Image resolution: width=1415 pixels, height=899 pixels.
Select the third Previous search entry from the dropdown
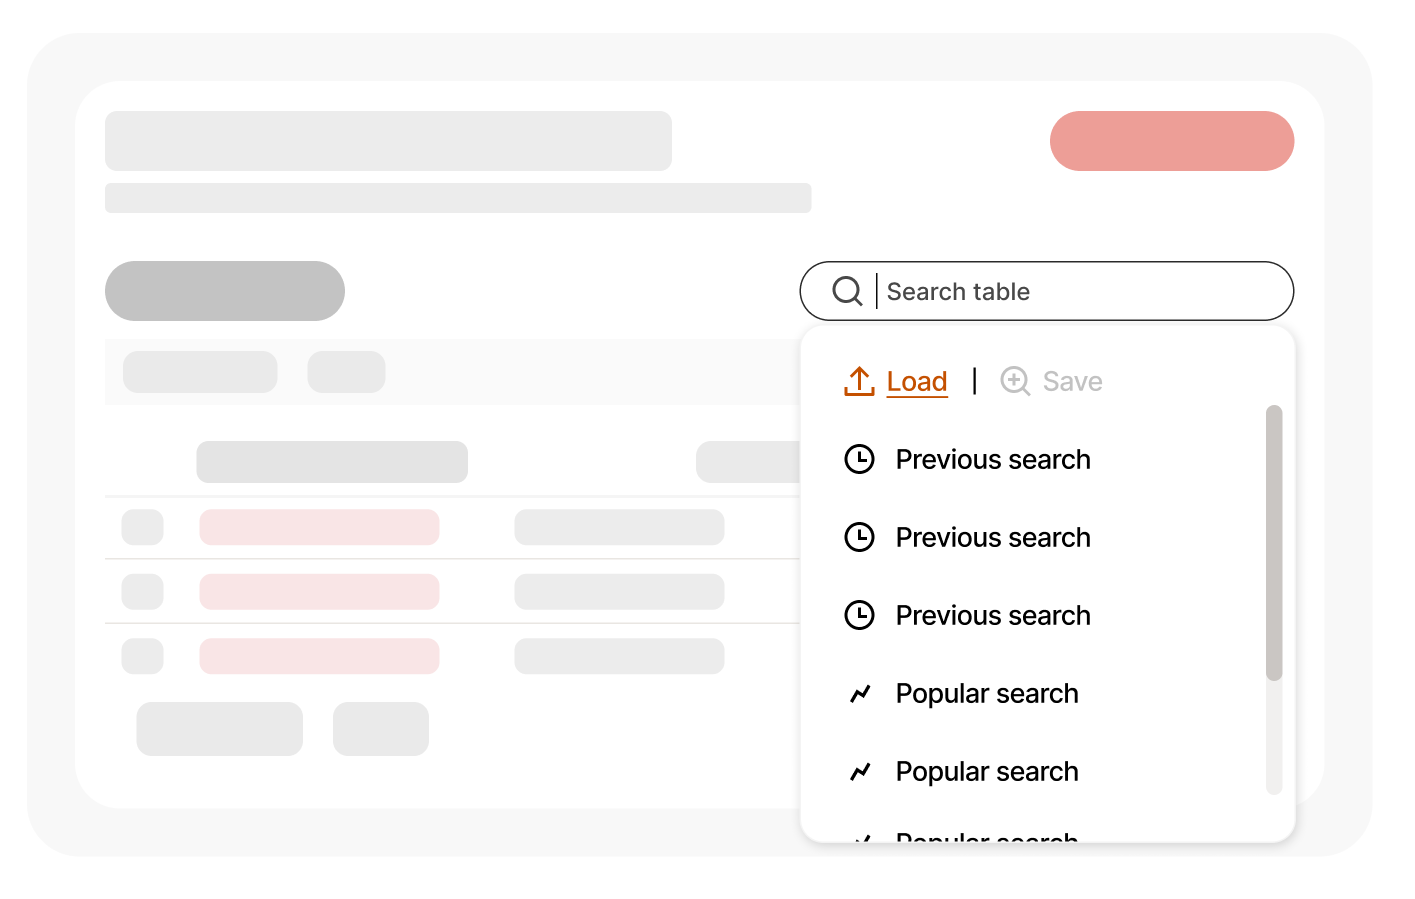coord(993,615)
